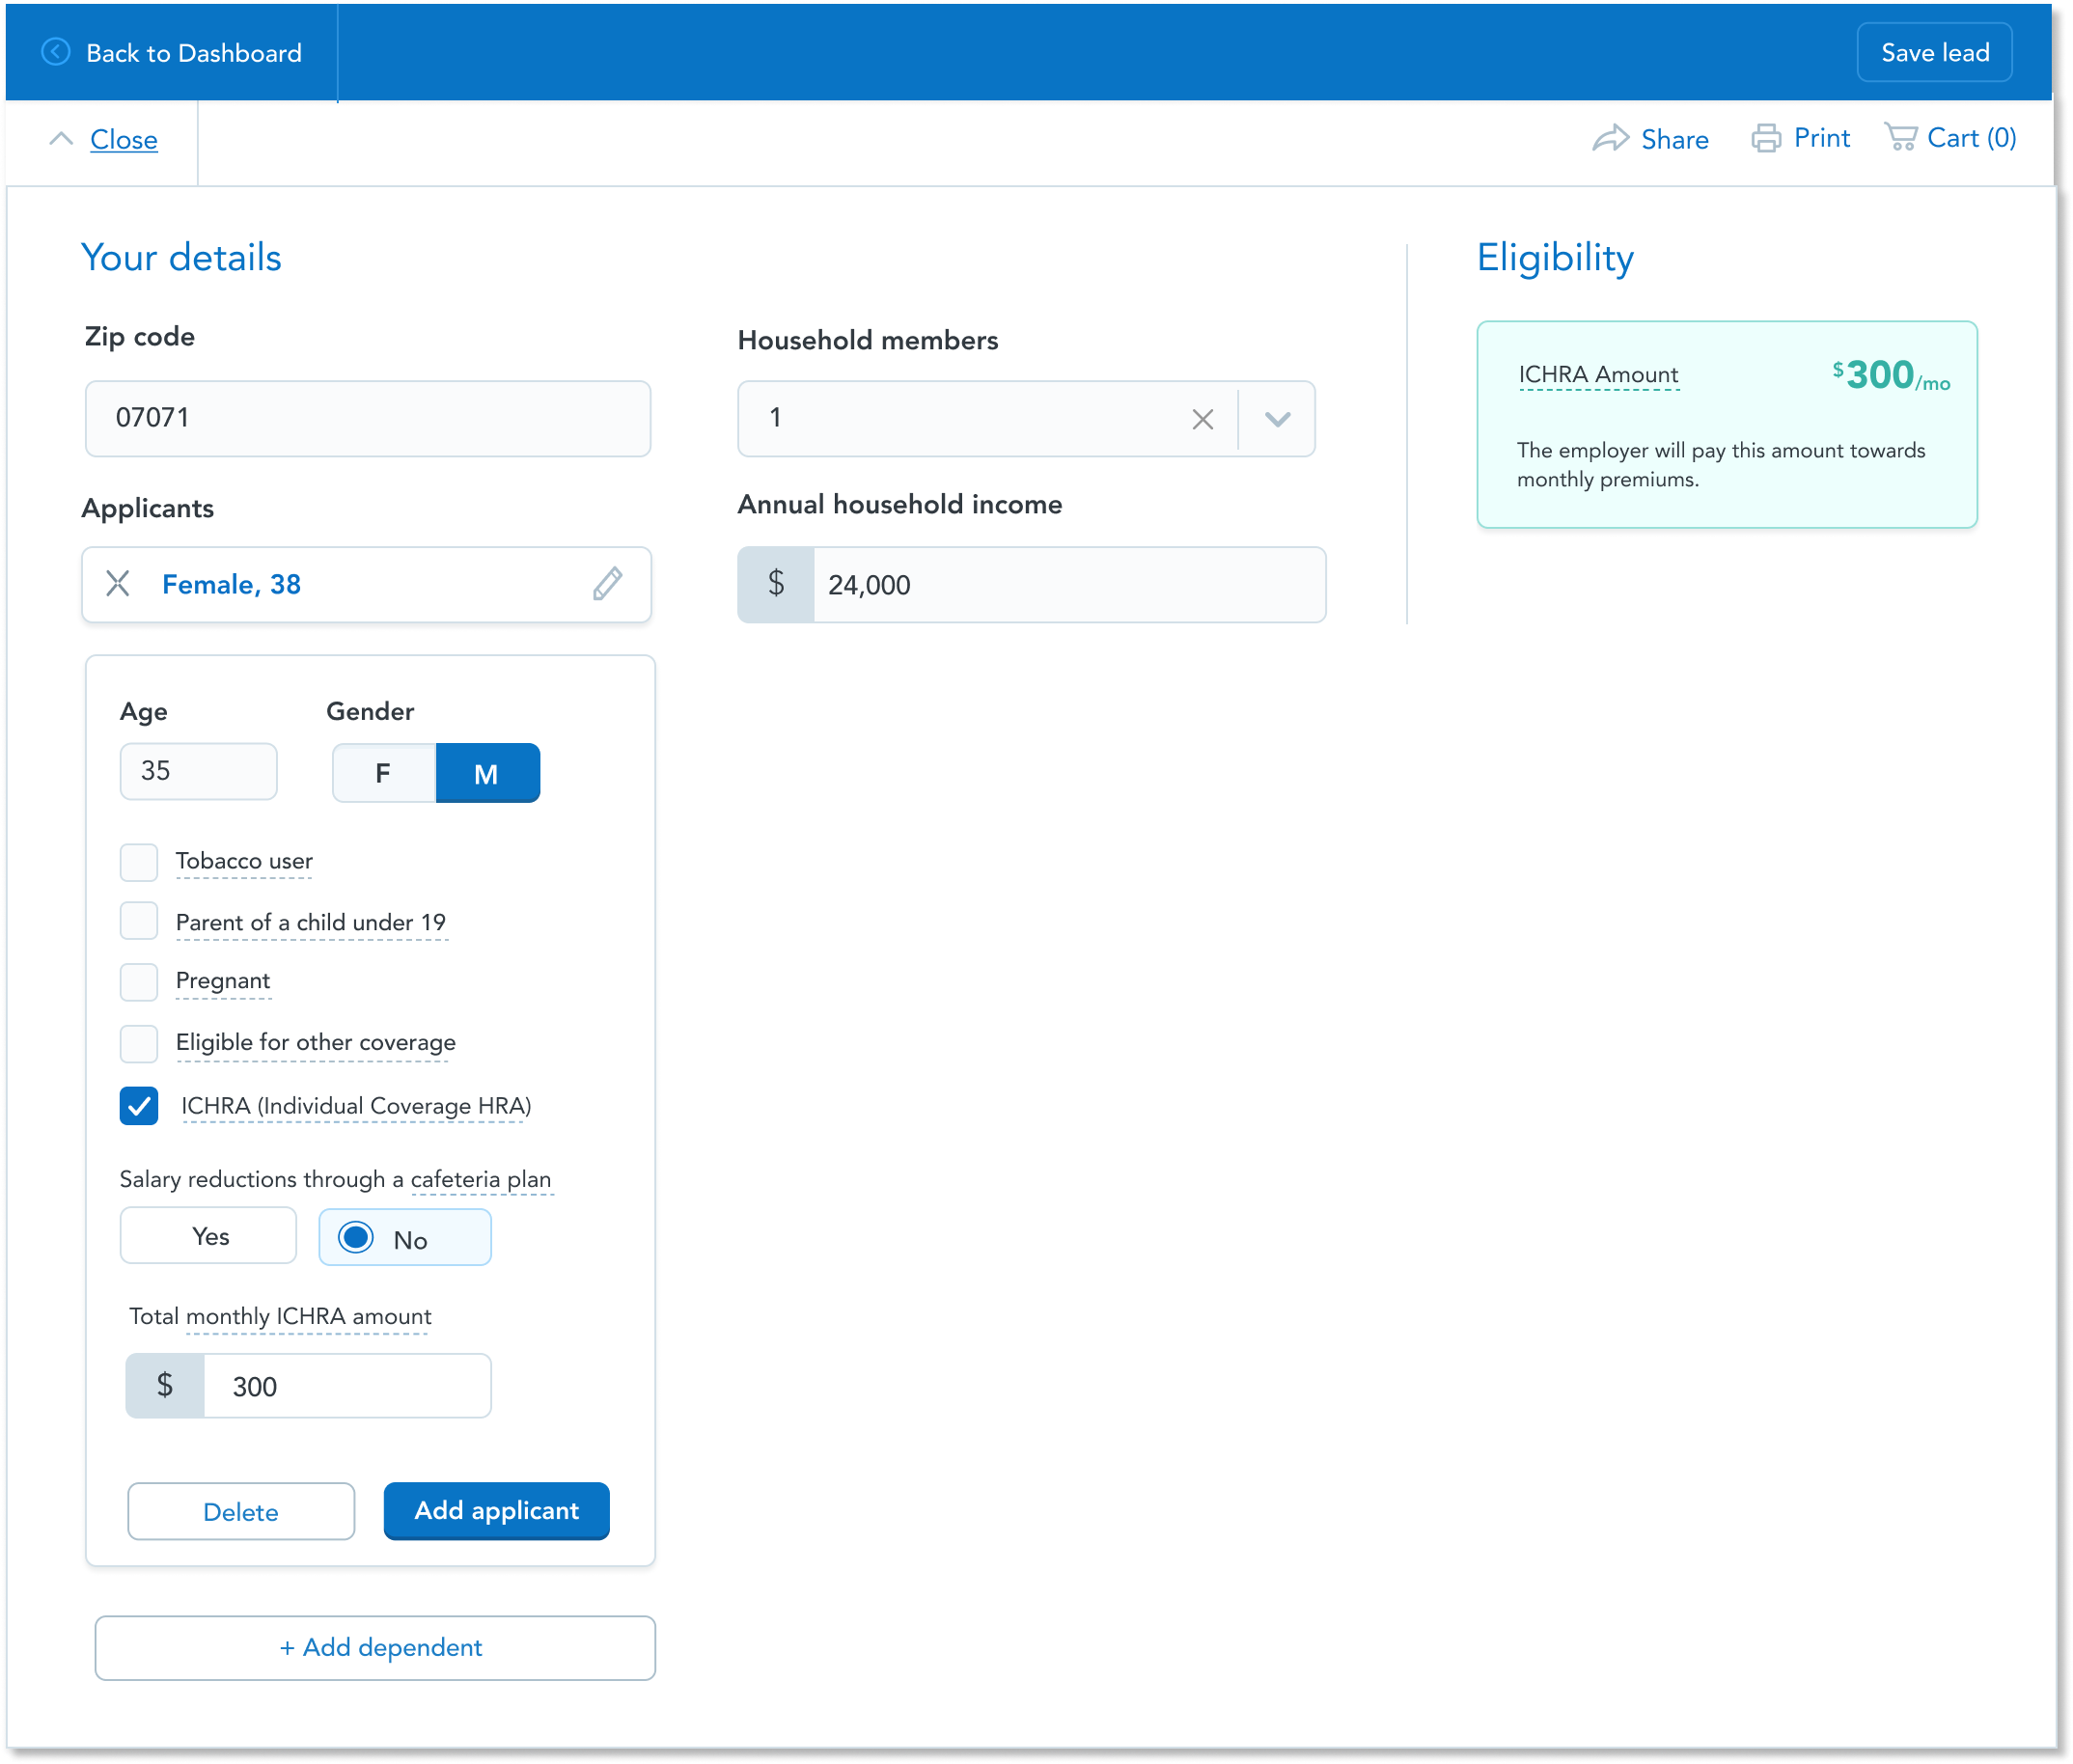Viewport: 2073px width, 1764px height.
Task: Check Parent of a child under 19
Action: coord(139,921)
